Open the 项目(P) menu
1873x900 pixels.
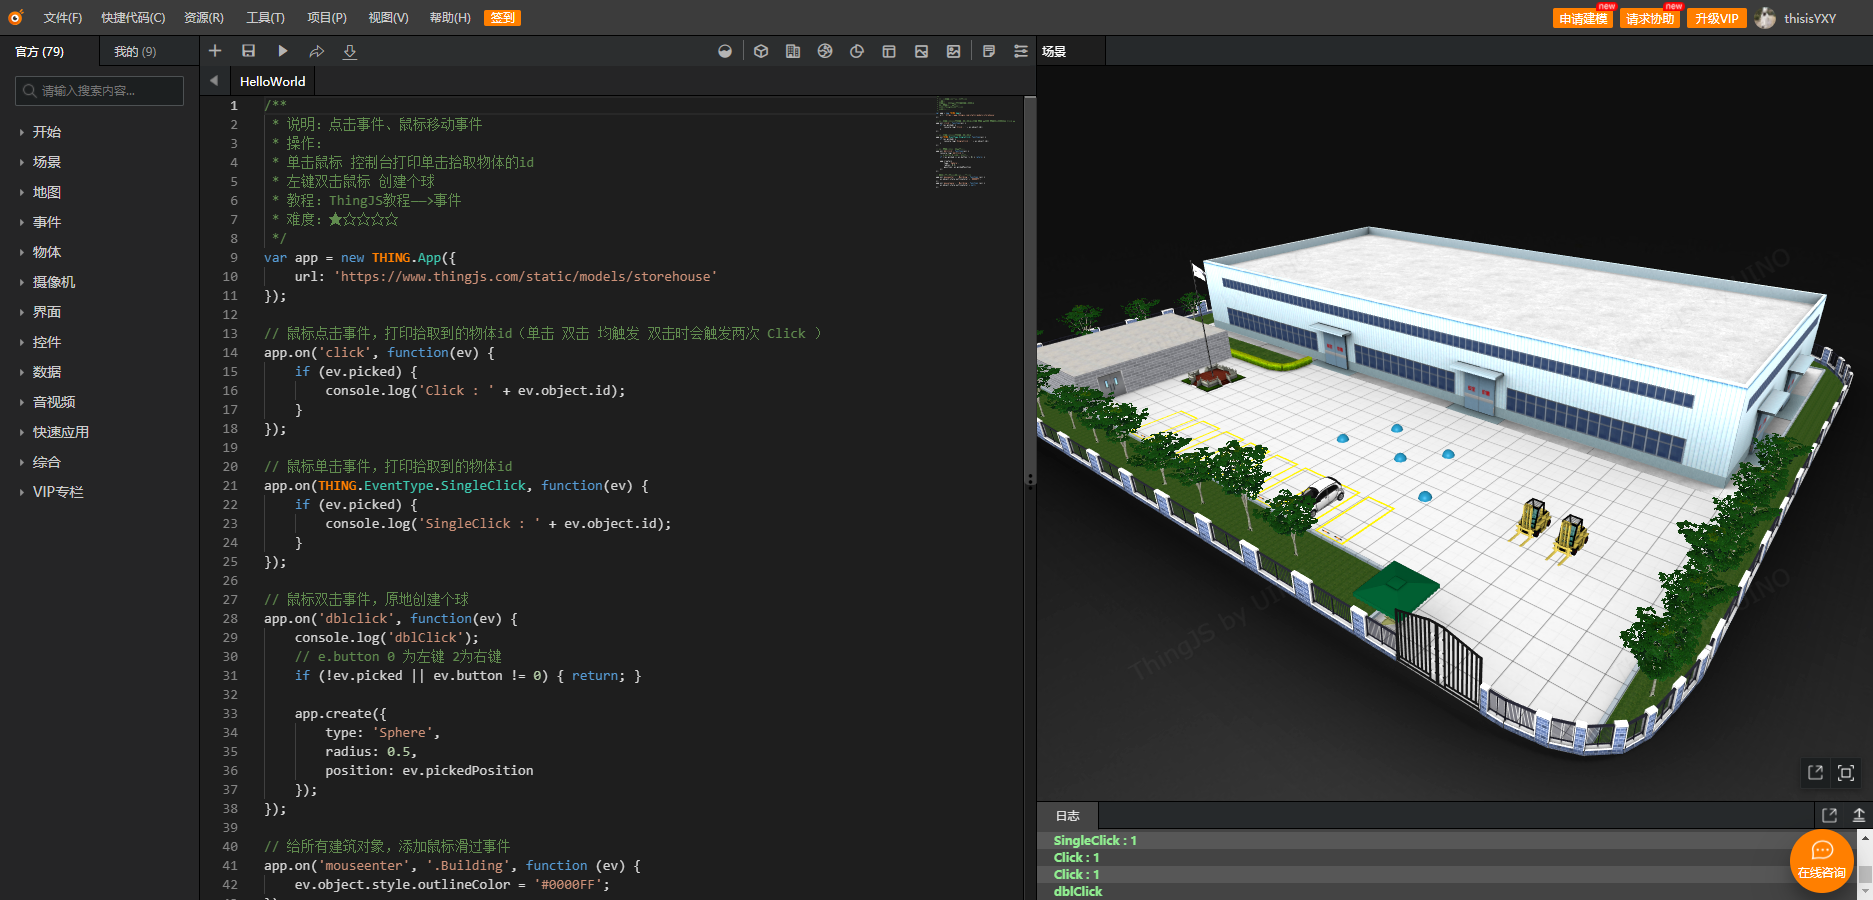point(327,18)
